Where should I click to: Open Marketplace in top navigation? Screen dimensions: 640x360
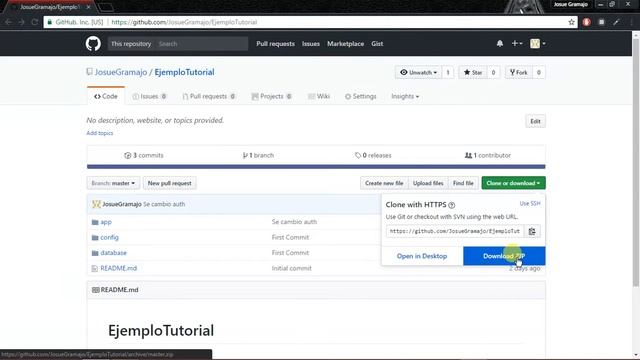(345, 44)
